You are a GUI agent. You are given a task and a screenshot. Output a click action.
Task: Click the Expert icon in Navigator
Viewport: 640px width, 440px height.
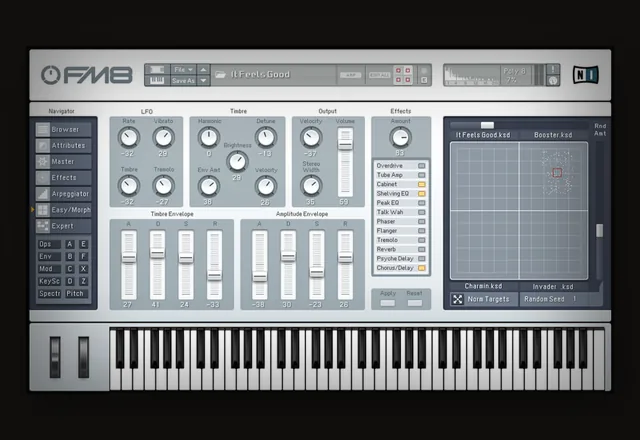coord(42,226)
